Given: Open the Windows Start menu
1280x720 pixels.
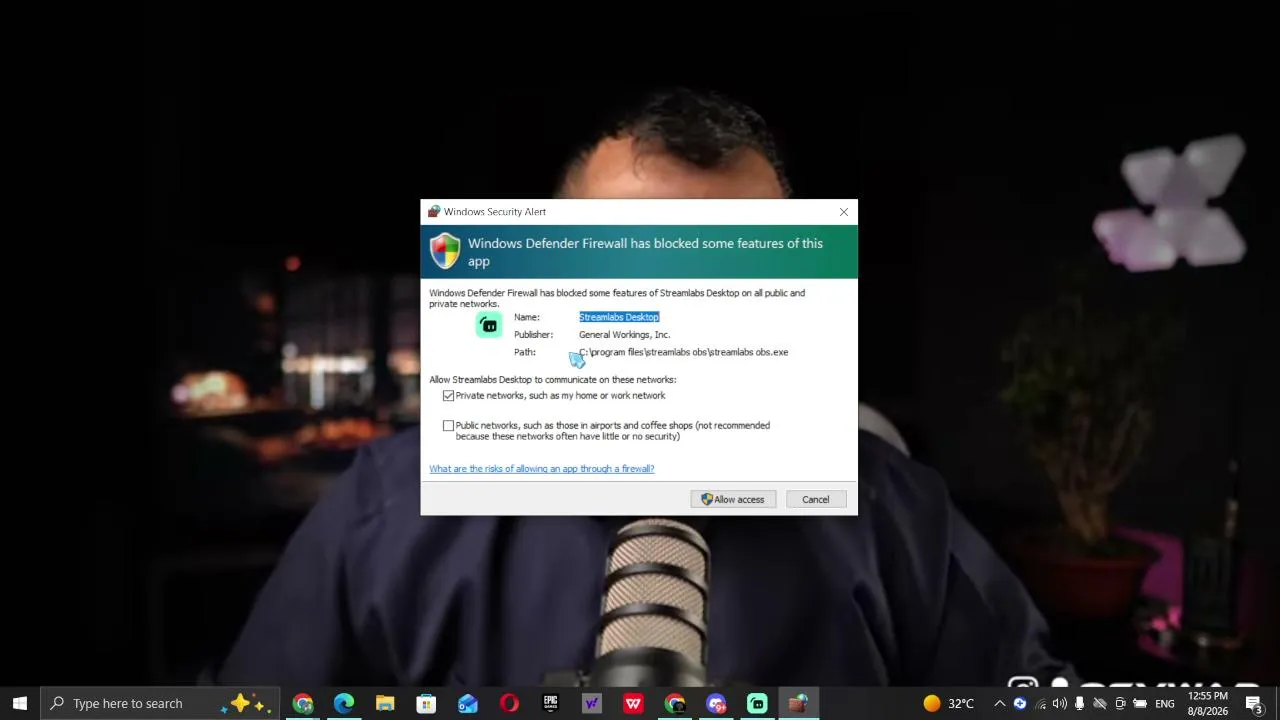Looking at the screenshot, I should (x=20, y=703).
